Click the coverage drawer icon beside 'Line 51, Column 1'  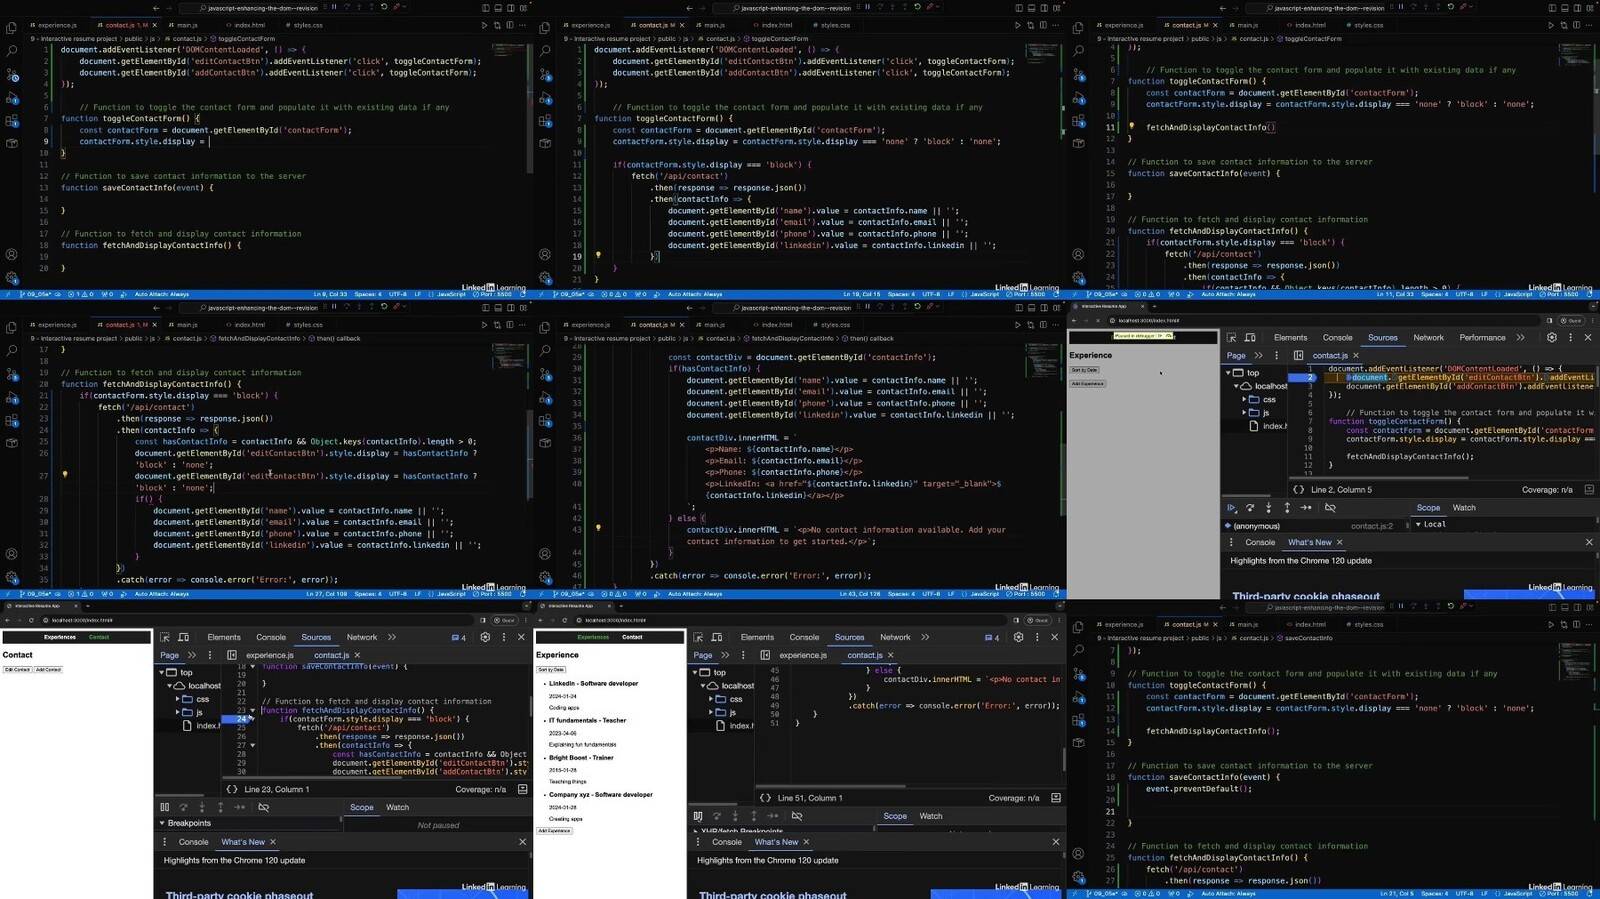point(1055,798)
